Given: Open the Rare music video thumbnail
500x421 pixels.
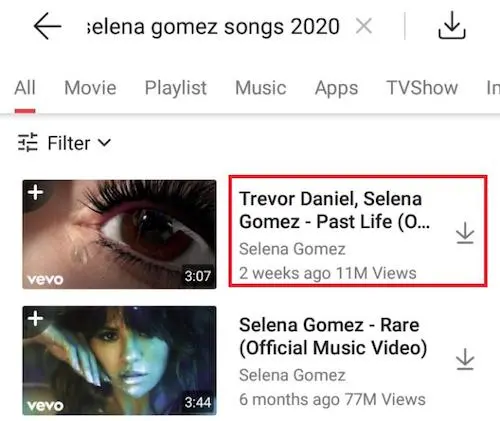Looking at the screenshot, I should pyautogui.click(x=119, y=360).
